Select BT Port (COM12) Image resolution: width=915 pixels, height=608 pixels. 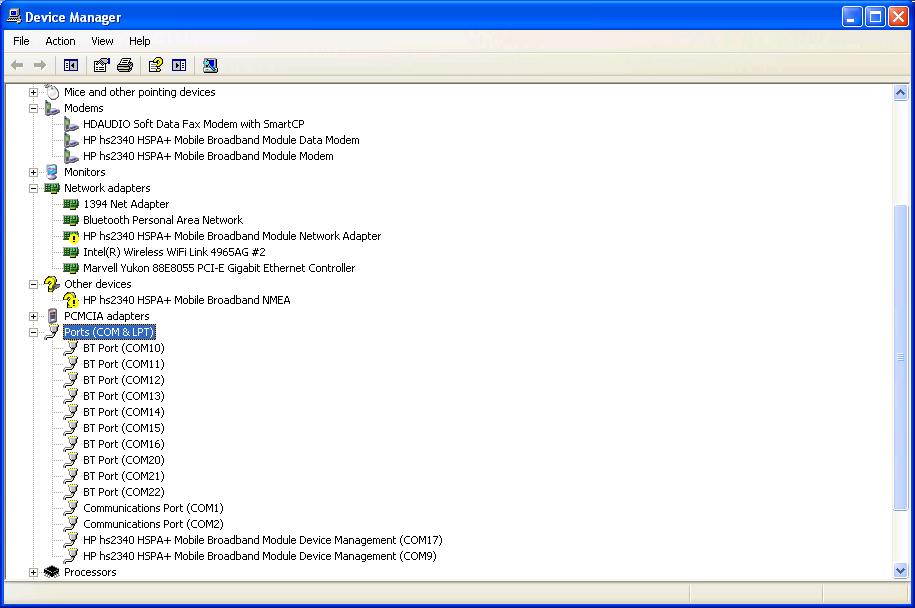coord(124,380)
